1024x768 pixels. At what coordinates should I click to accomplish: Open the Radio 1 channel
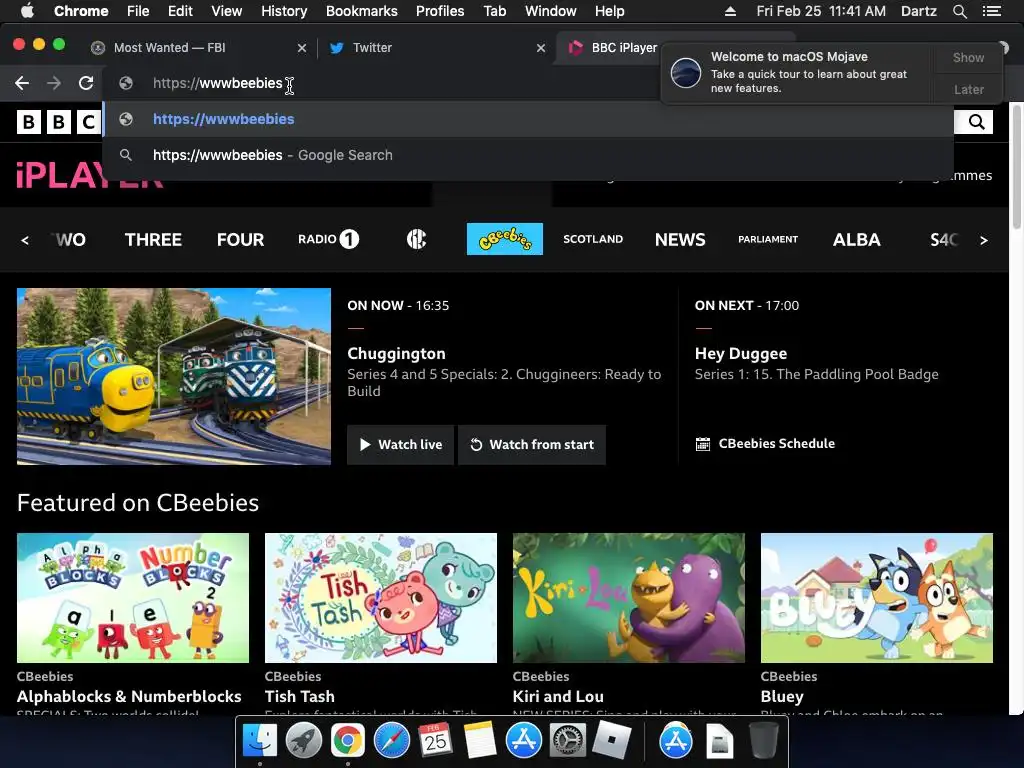[x=328, y=239]
